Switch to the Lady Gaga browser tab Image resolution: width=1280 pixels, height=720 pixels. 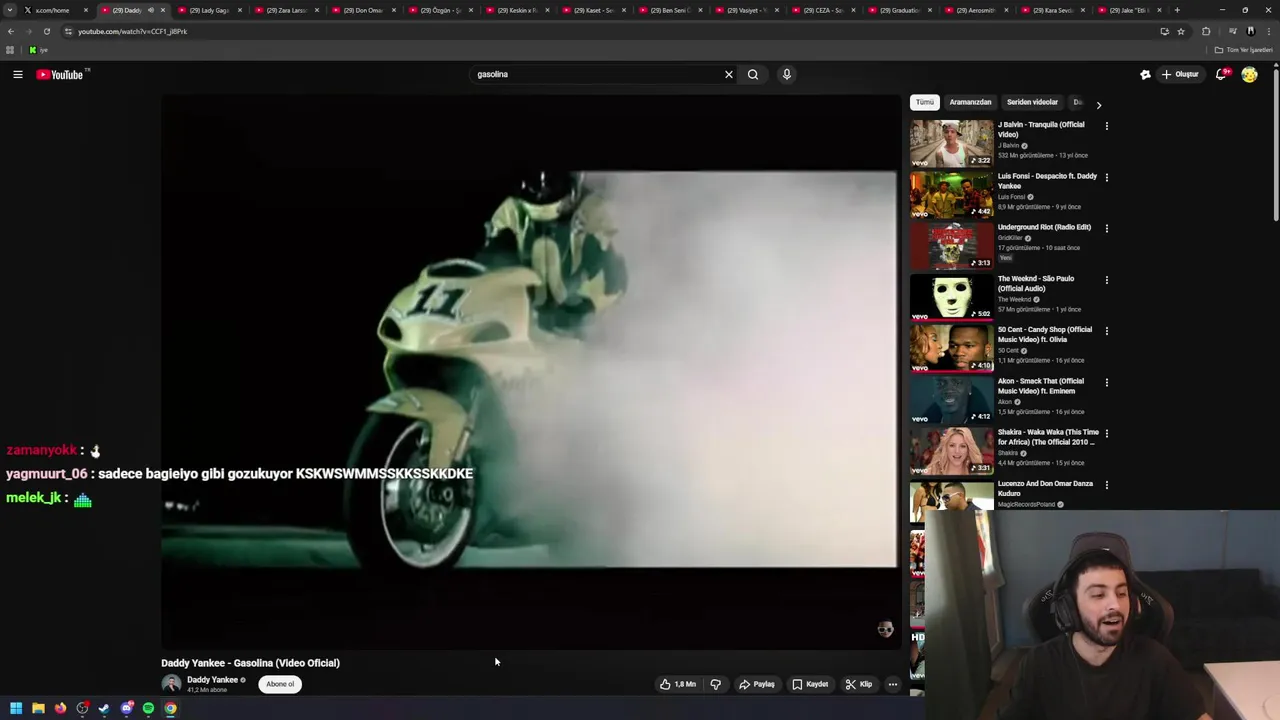tap(208, 10)
